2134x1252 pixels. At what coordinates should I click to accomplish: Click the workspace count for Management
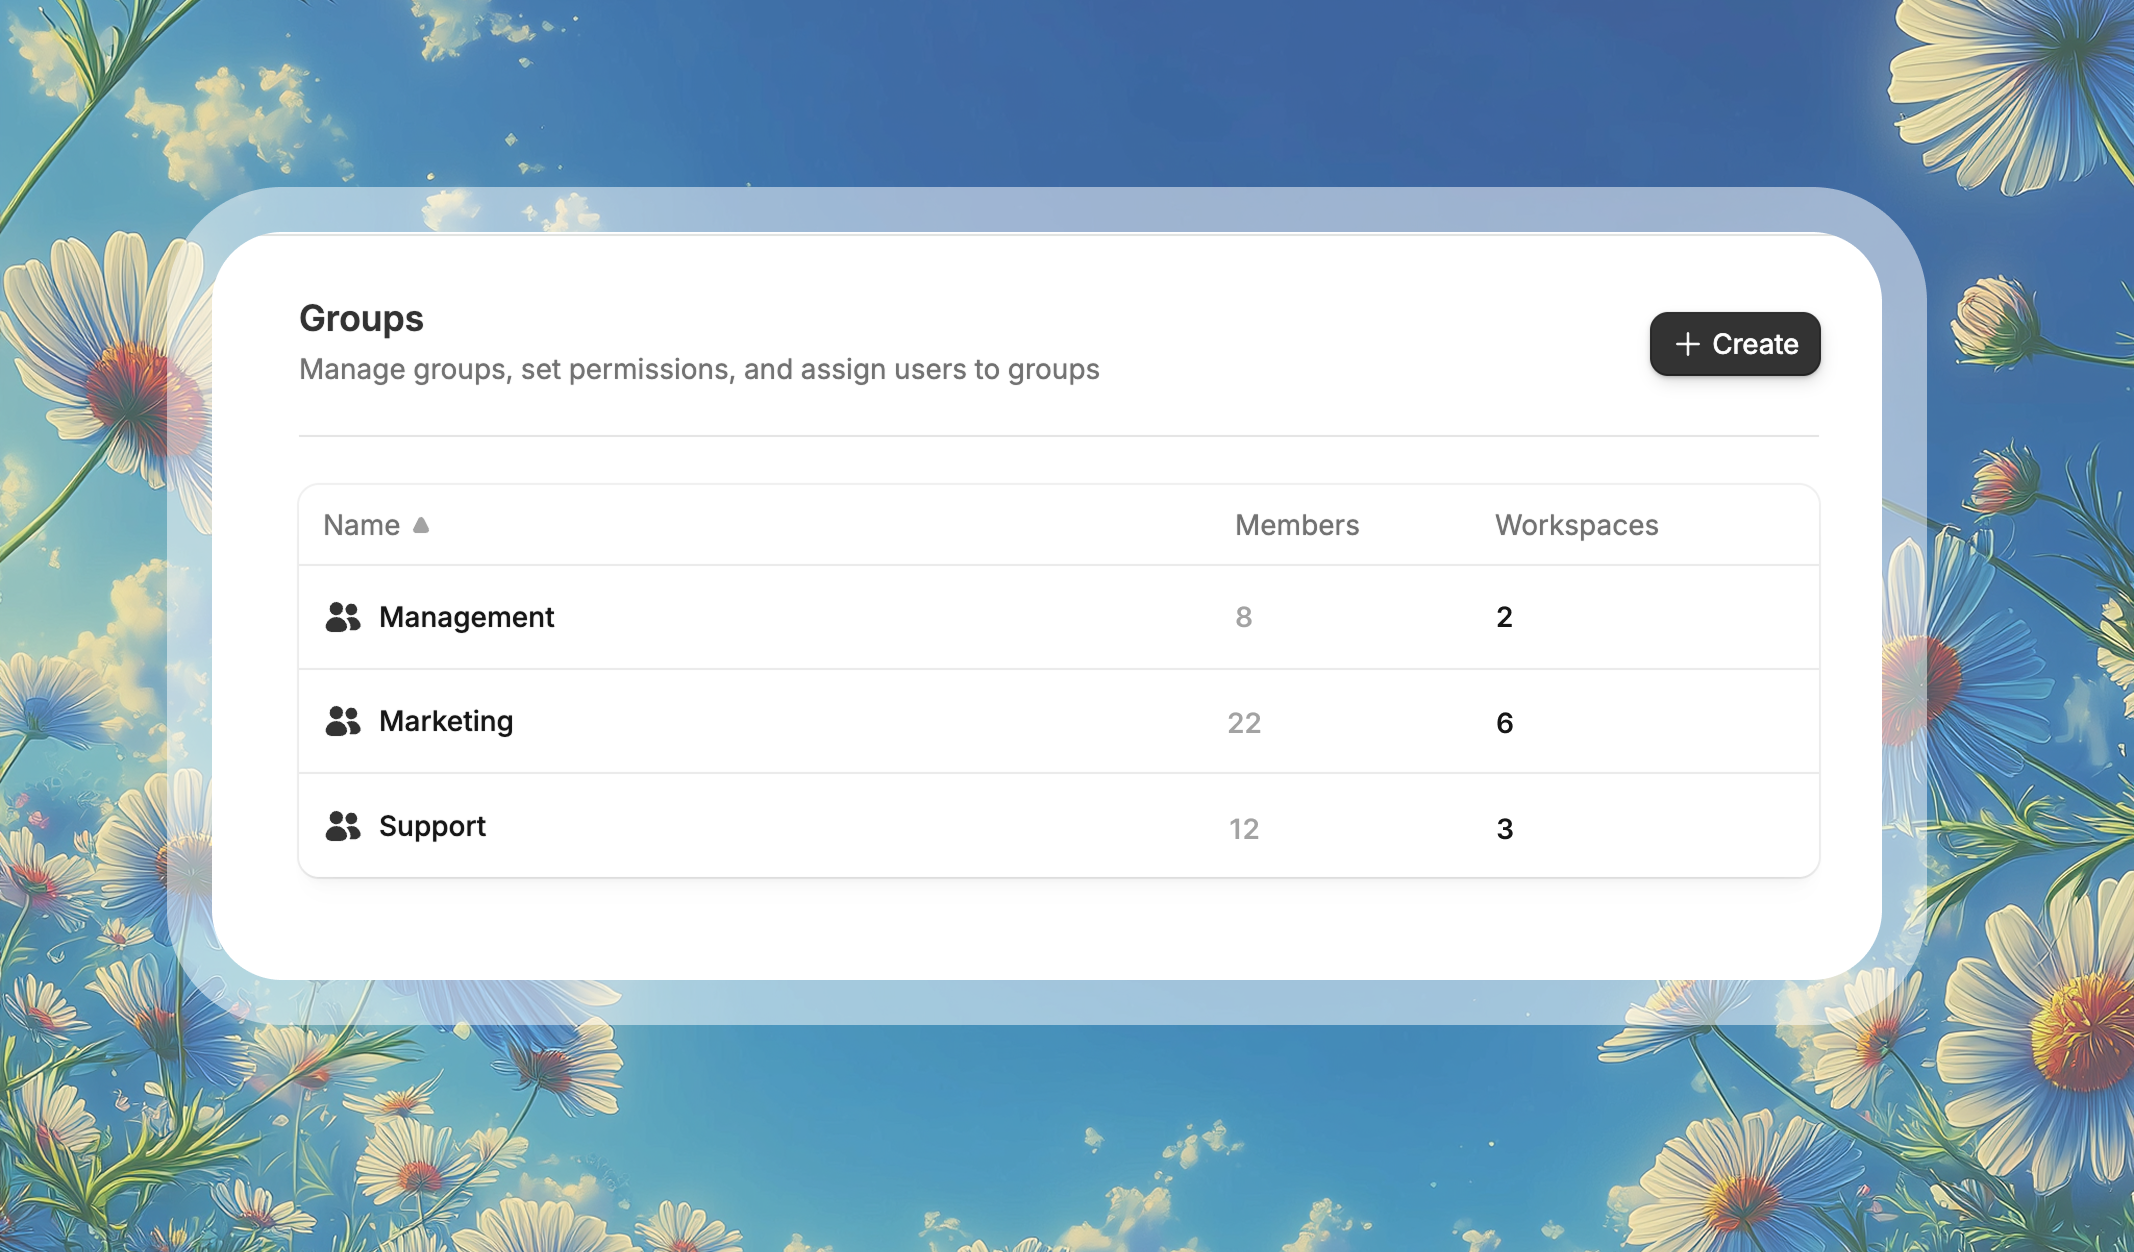point(1505,617)
